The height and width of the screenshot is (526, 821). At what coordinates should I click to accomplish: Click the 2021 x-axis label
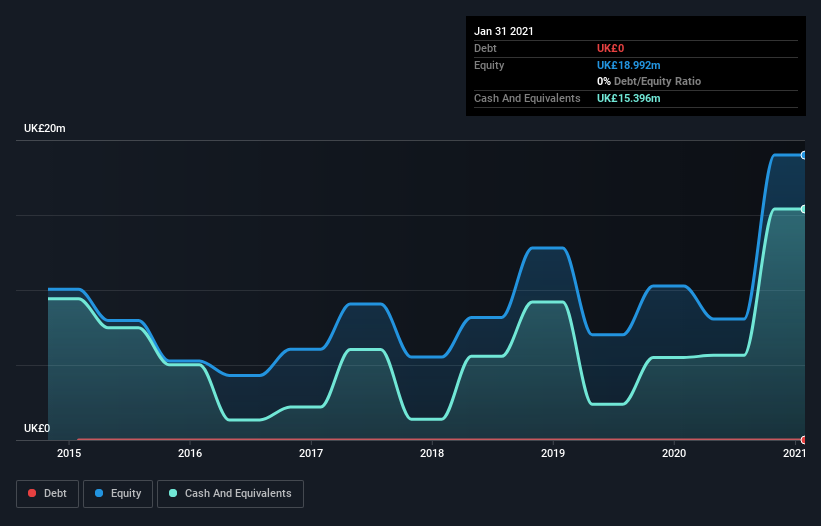click(x=794, y=453)
